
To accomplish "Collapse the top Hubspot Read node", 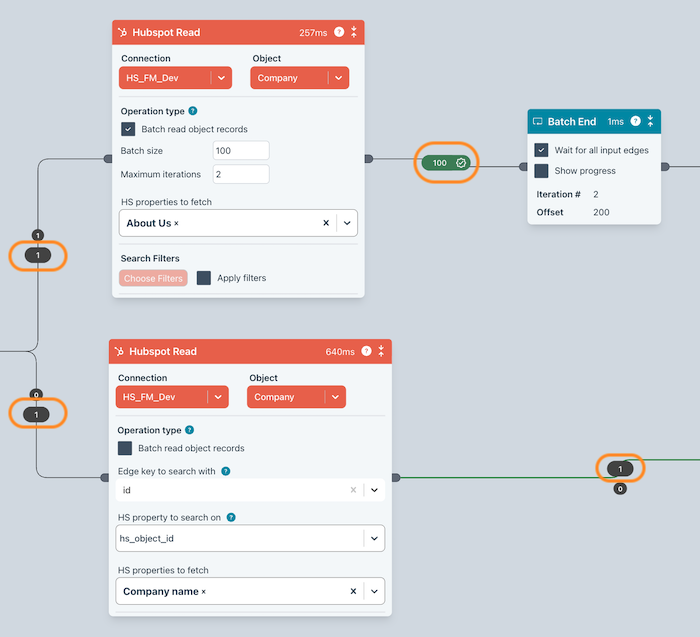I will pos(354,32).
